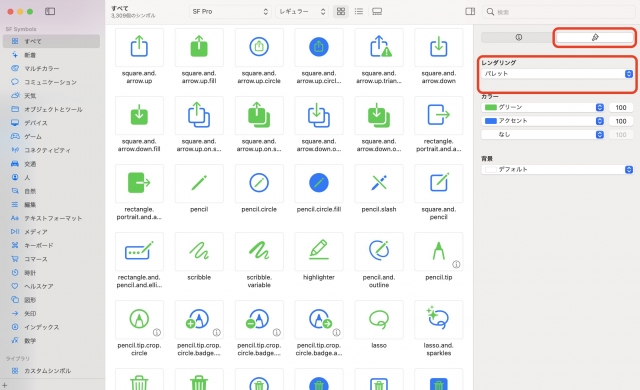
Task: Select the pencil symbol
Action: (x=199, y=184)
